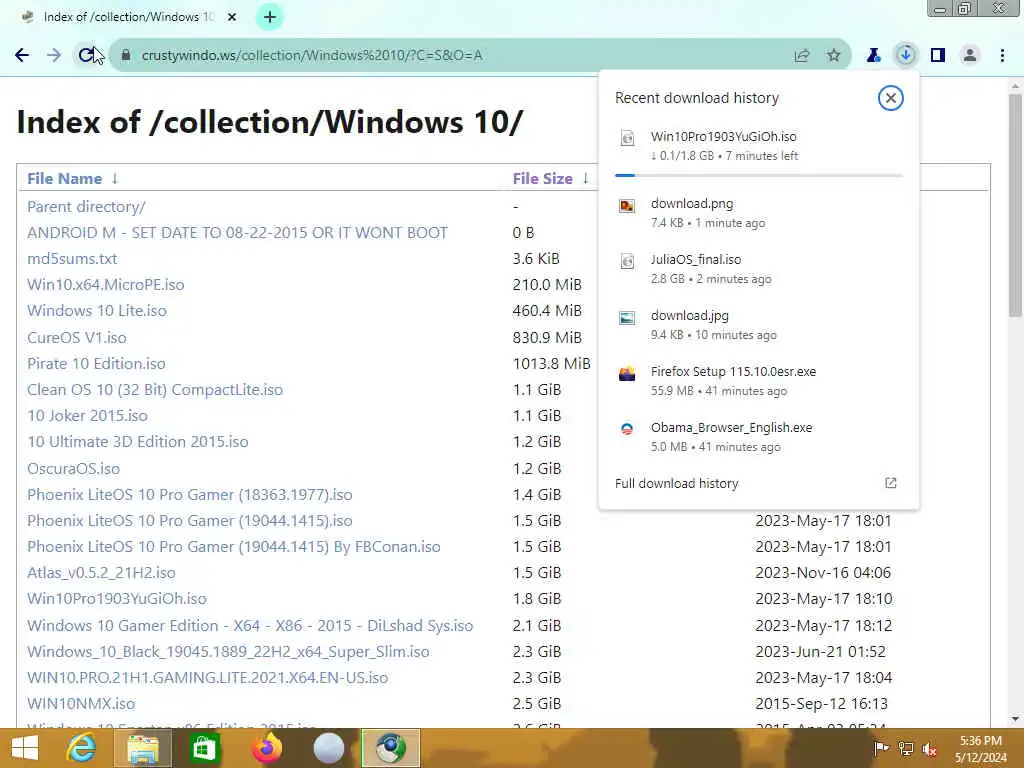
Task: Click WIN10NMX.iso link
Action: pos(81,704)
